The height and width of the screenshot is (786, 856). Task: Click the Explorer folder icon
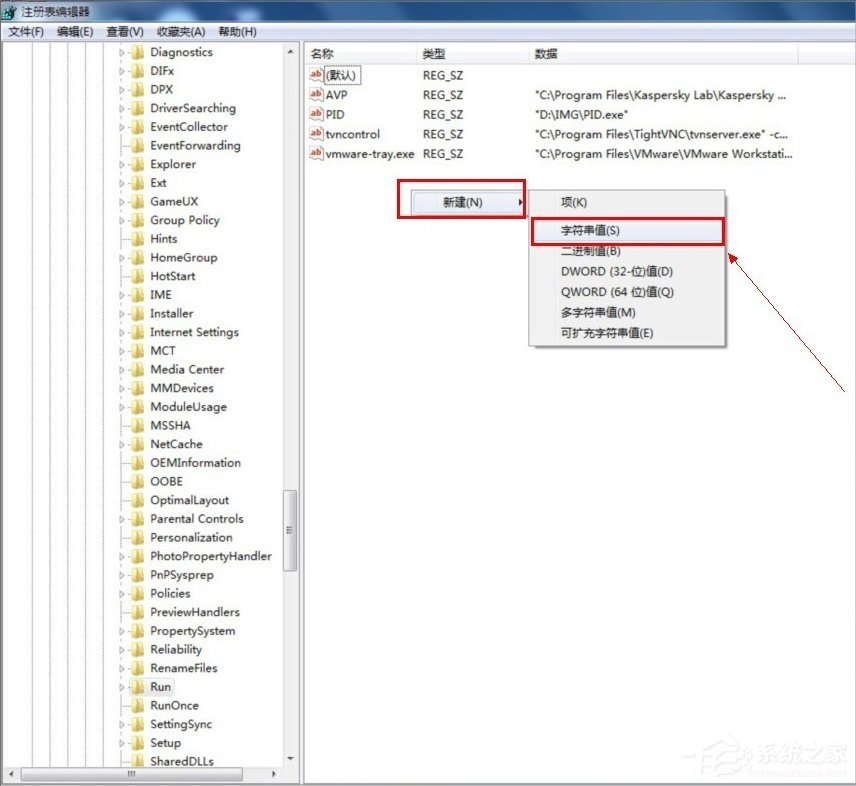[x=137, y=164]
